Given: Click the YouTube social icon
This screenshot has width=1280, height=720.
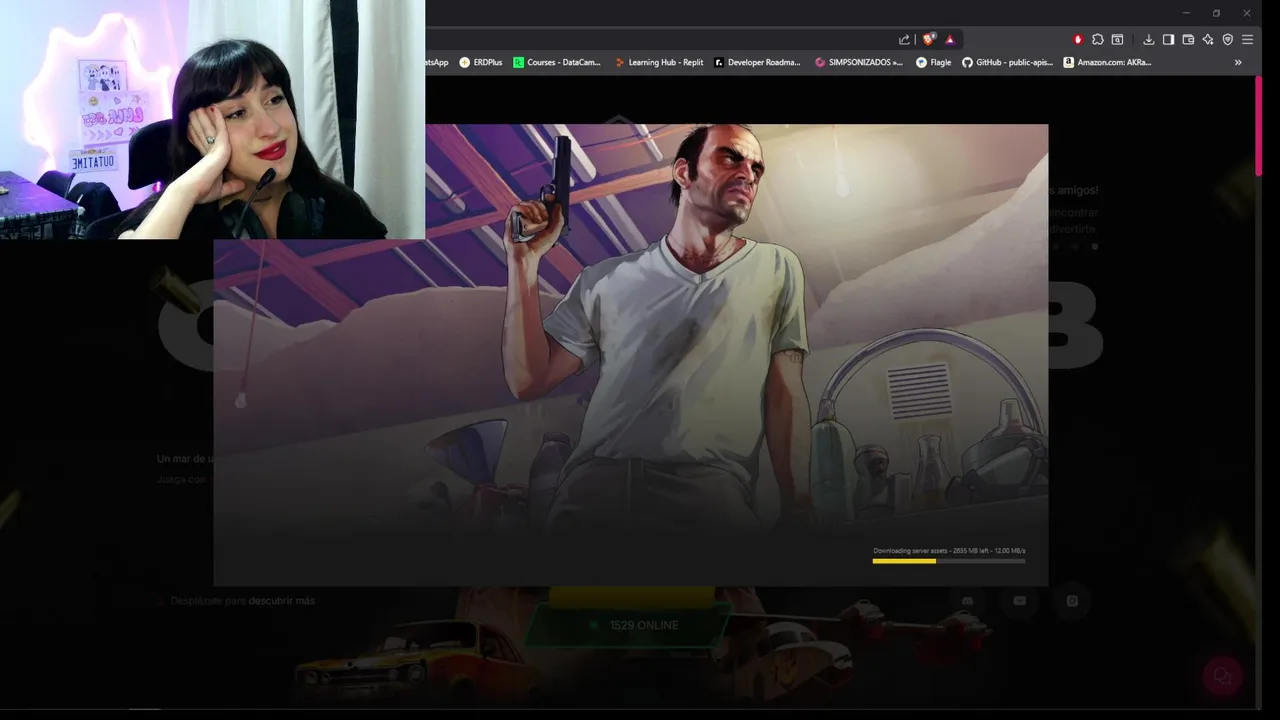Looking at the screenshot, I should pos(1019,601).
